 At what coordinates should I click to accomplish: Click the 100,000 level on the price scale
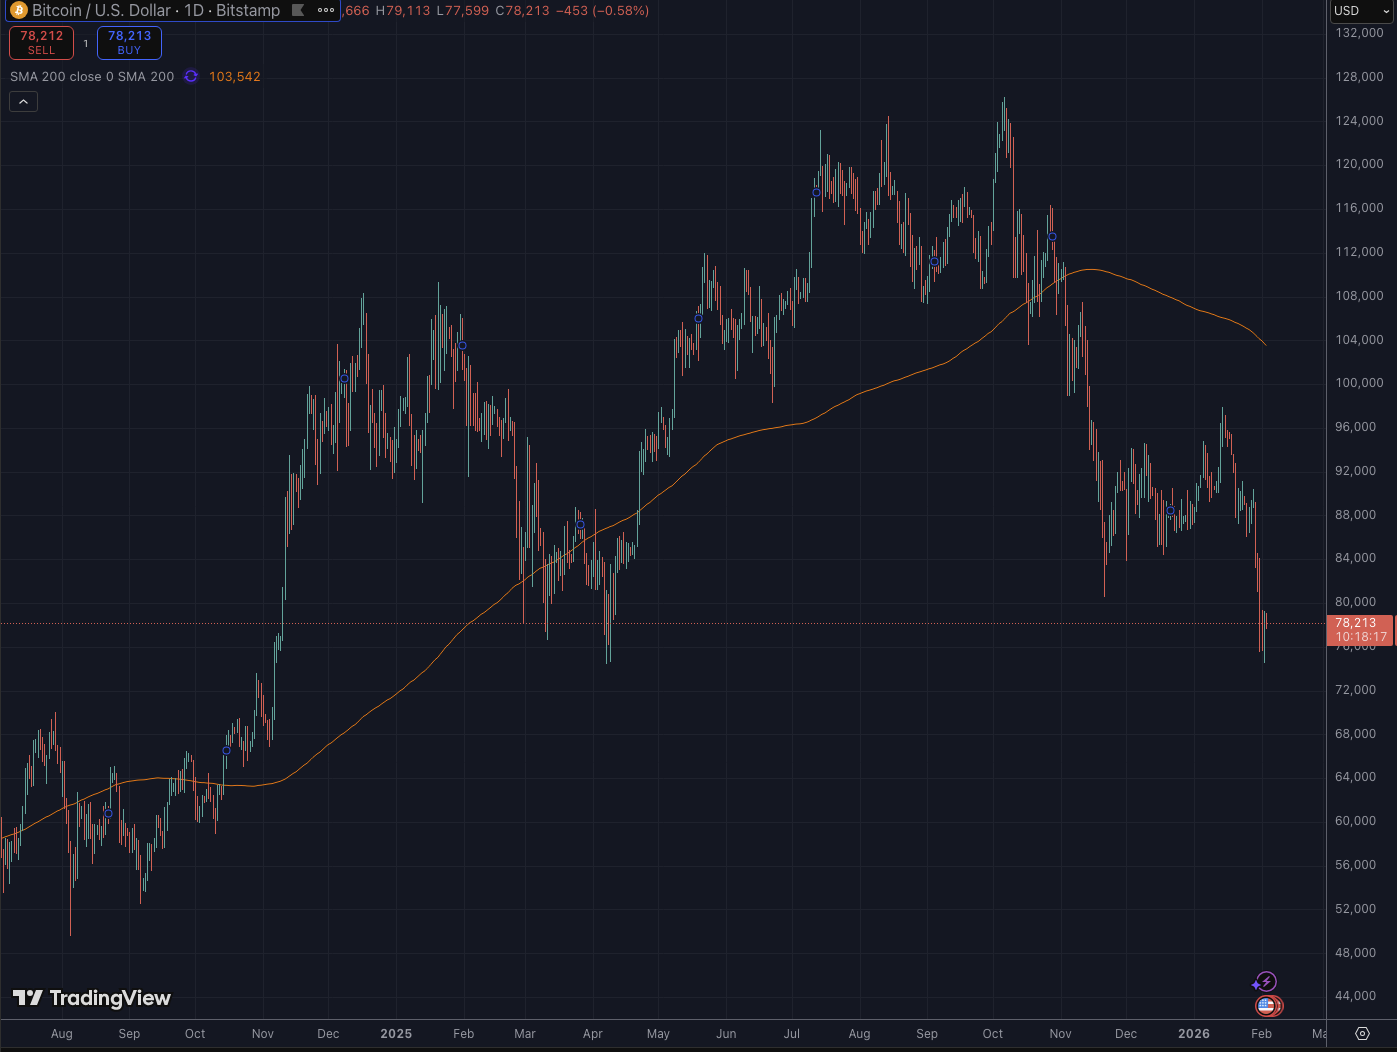point(1359,383)
